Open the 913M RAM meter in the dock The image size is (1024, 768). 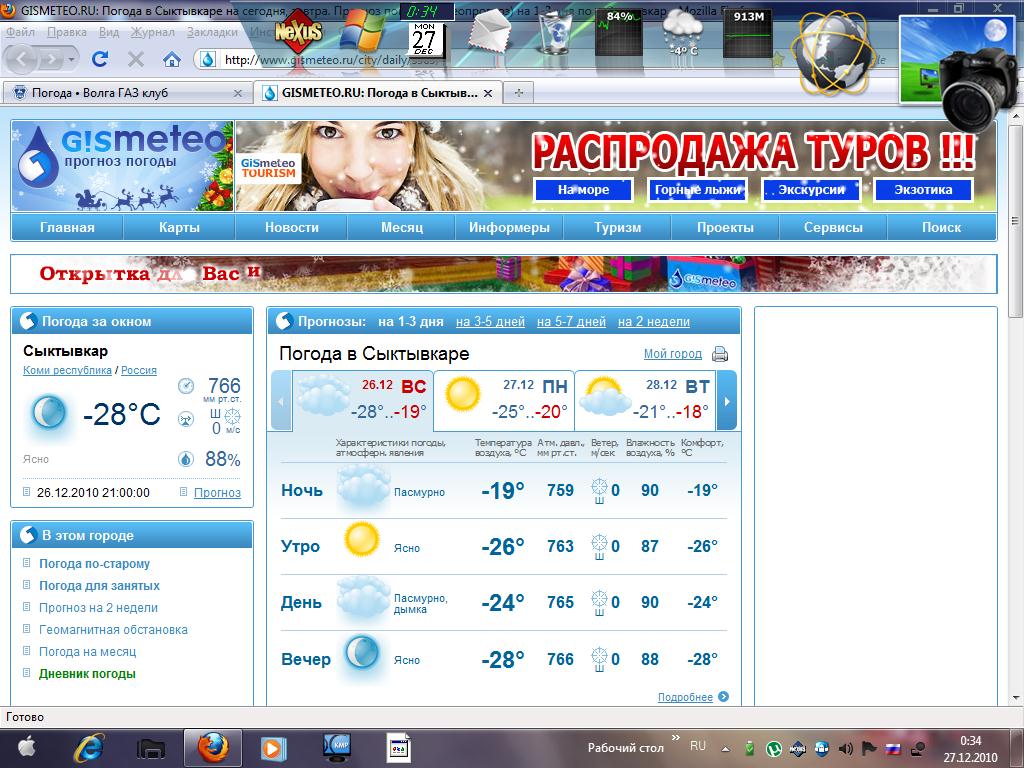(748, 33)
